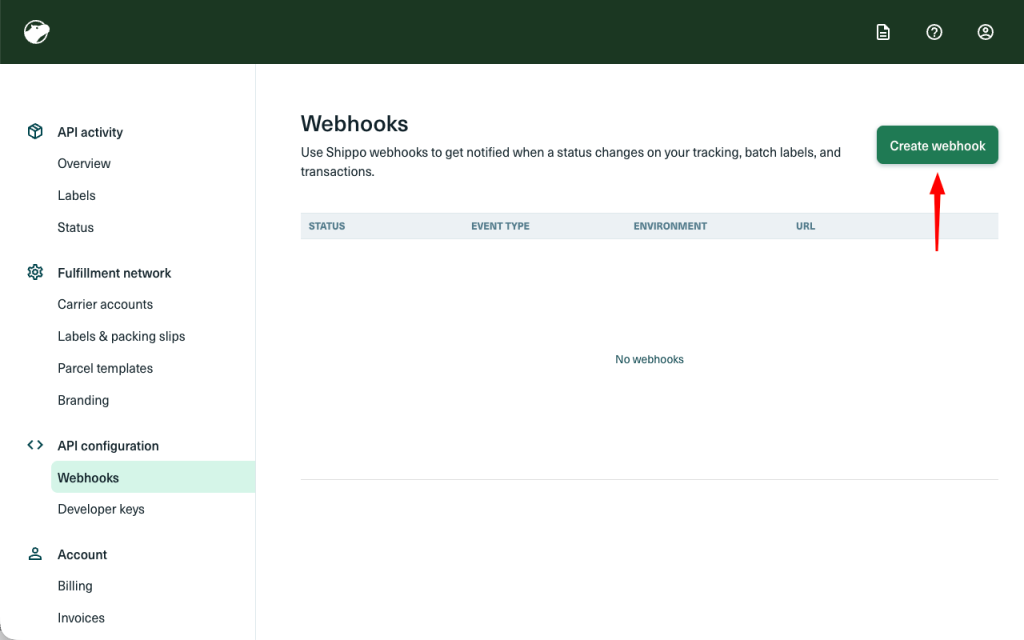Go to Billing
1024x640 pixels.
coord(75,586)
